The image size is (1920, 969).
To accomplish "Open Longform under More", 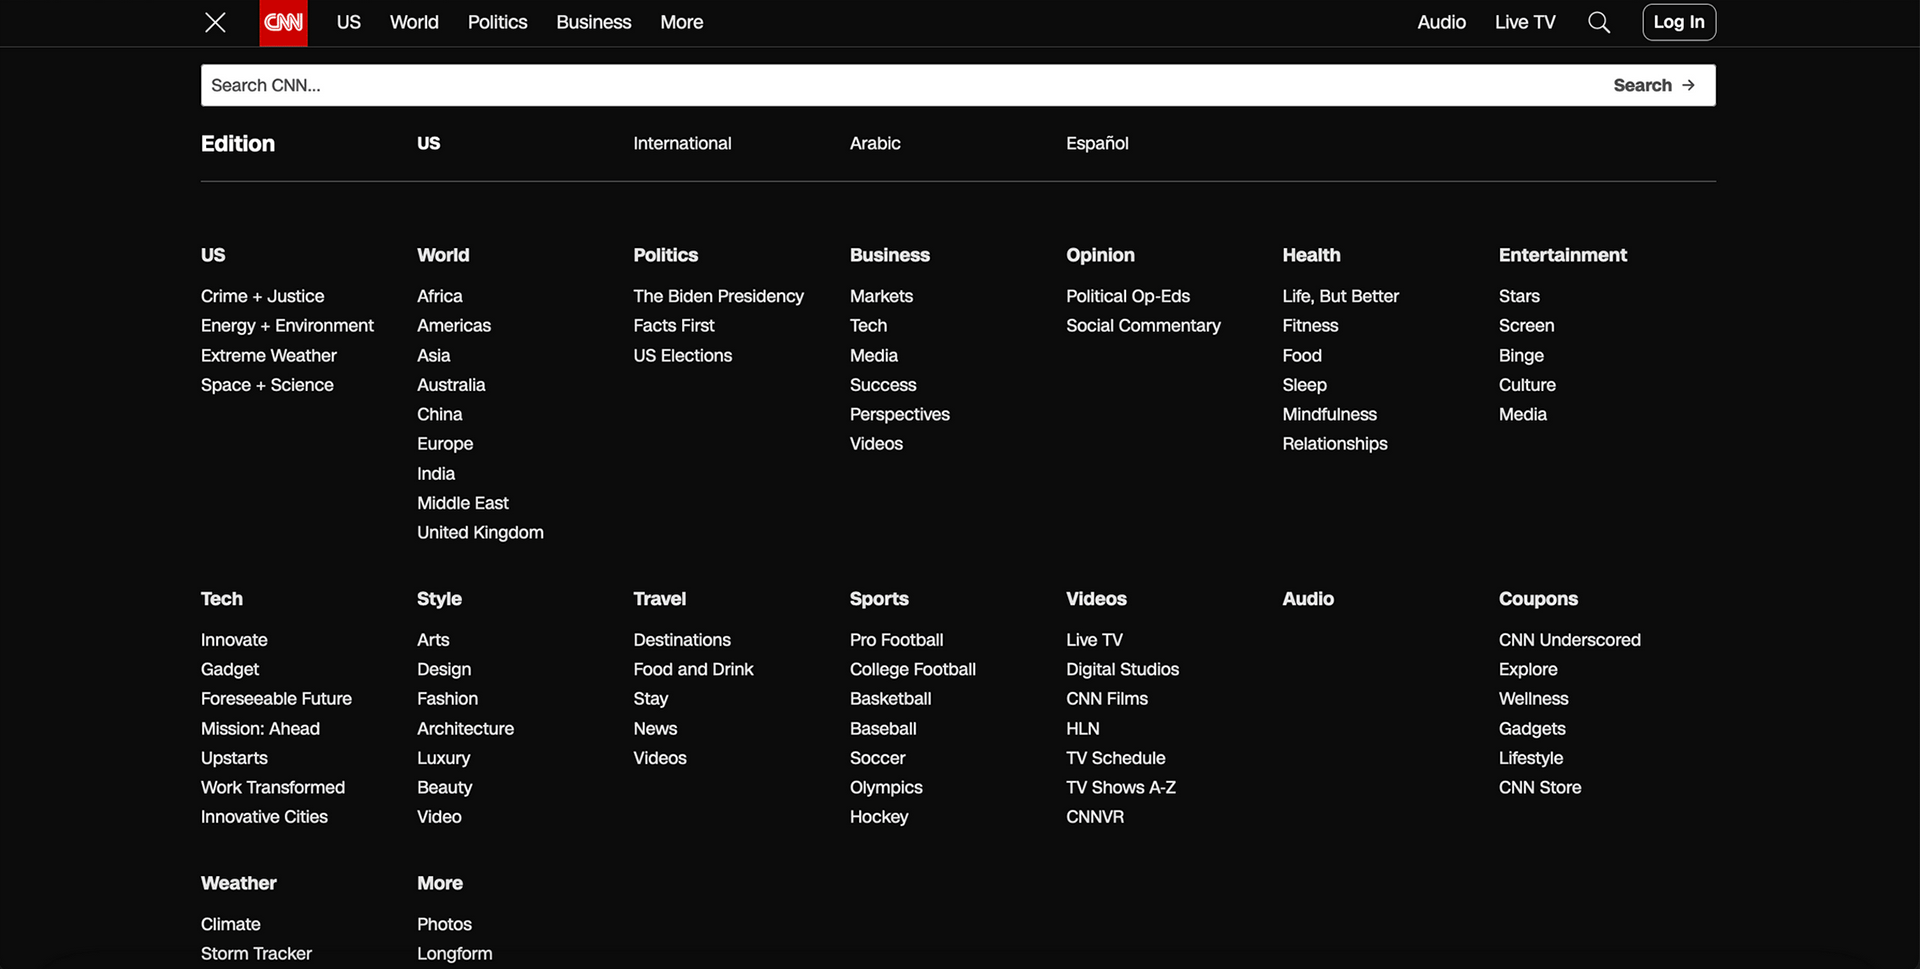I will tap(454, 954).
